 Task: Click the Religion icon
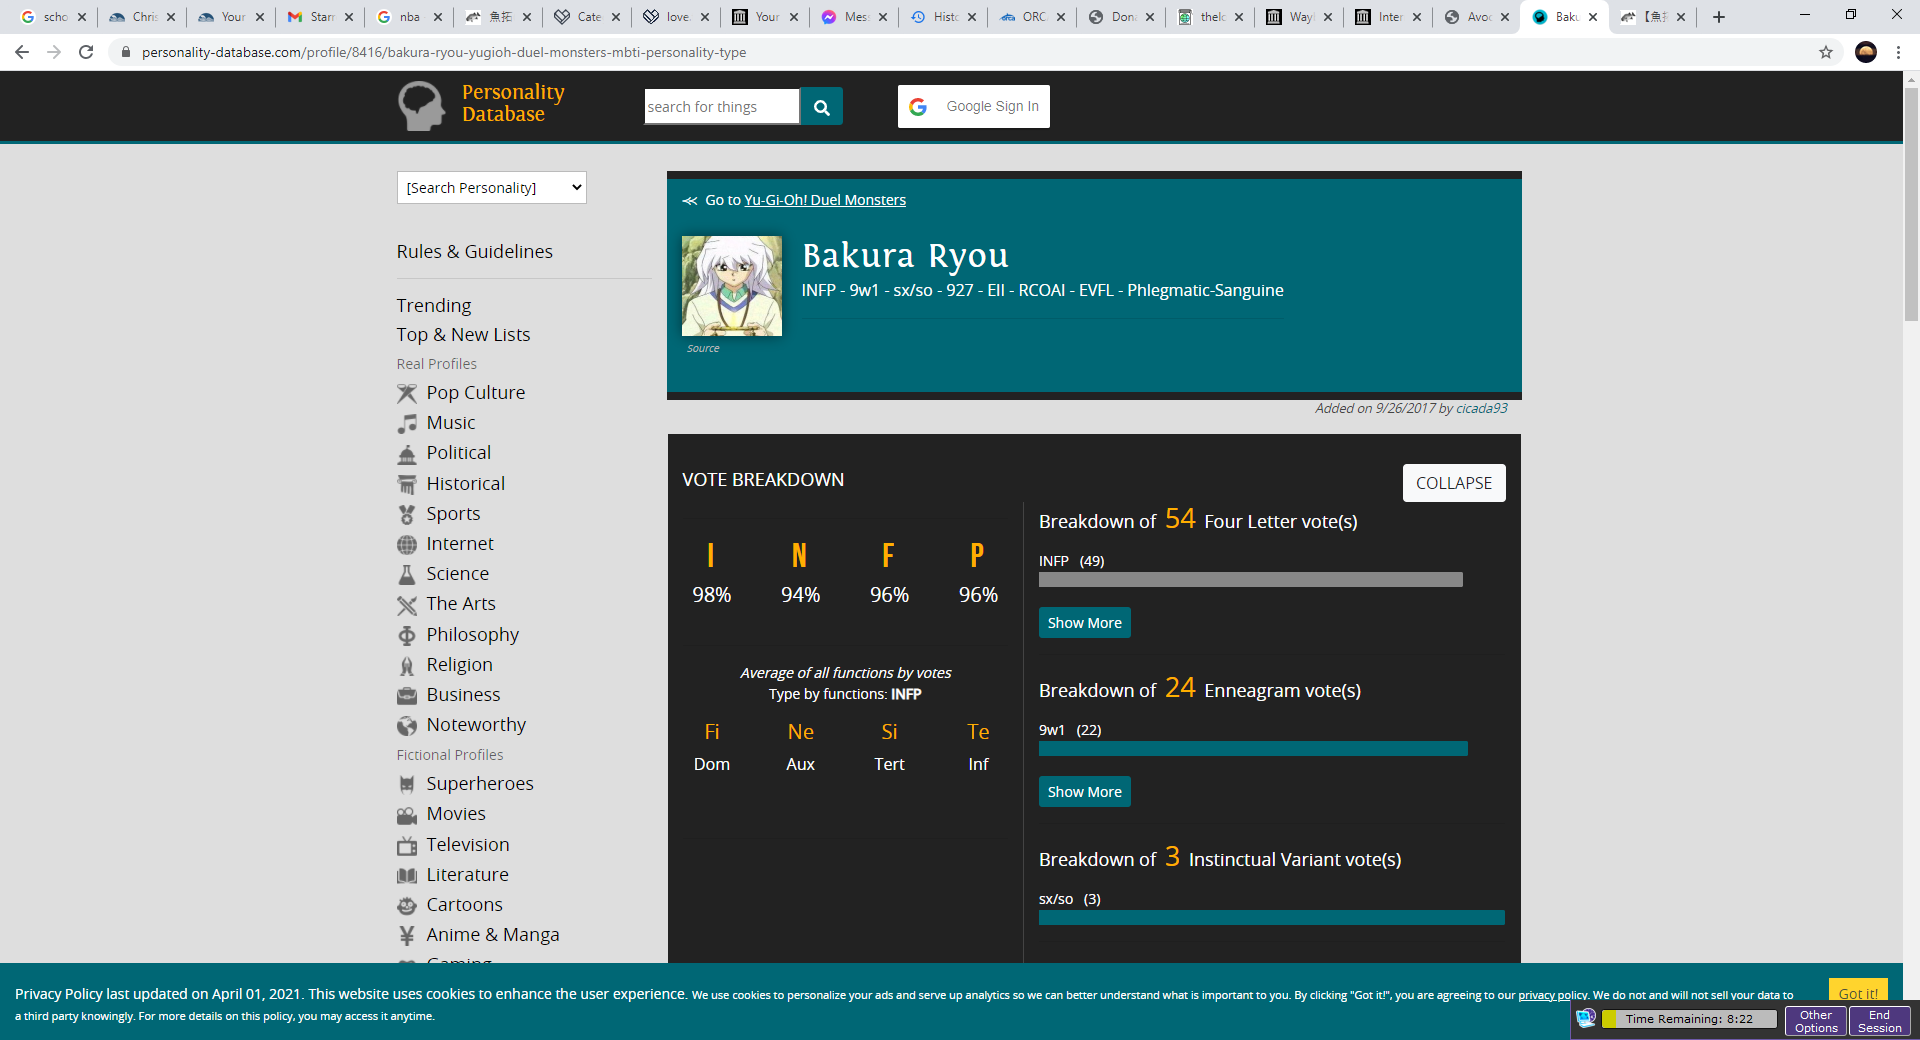tap(407, 665)
